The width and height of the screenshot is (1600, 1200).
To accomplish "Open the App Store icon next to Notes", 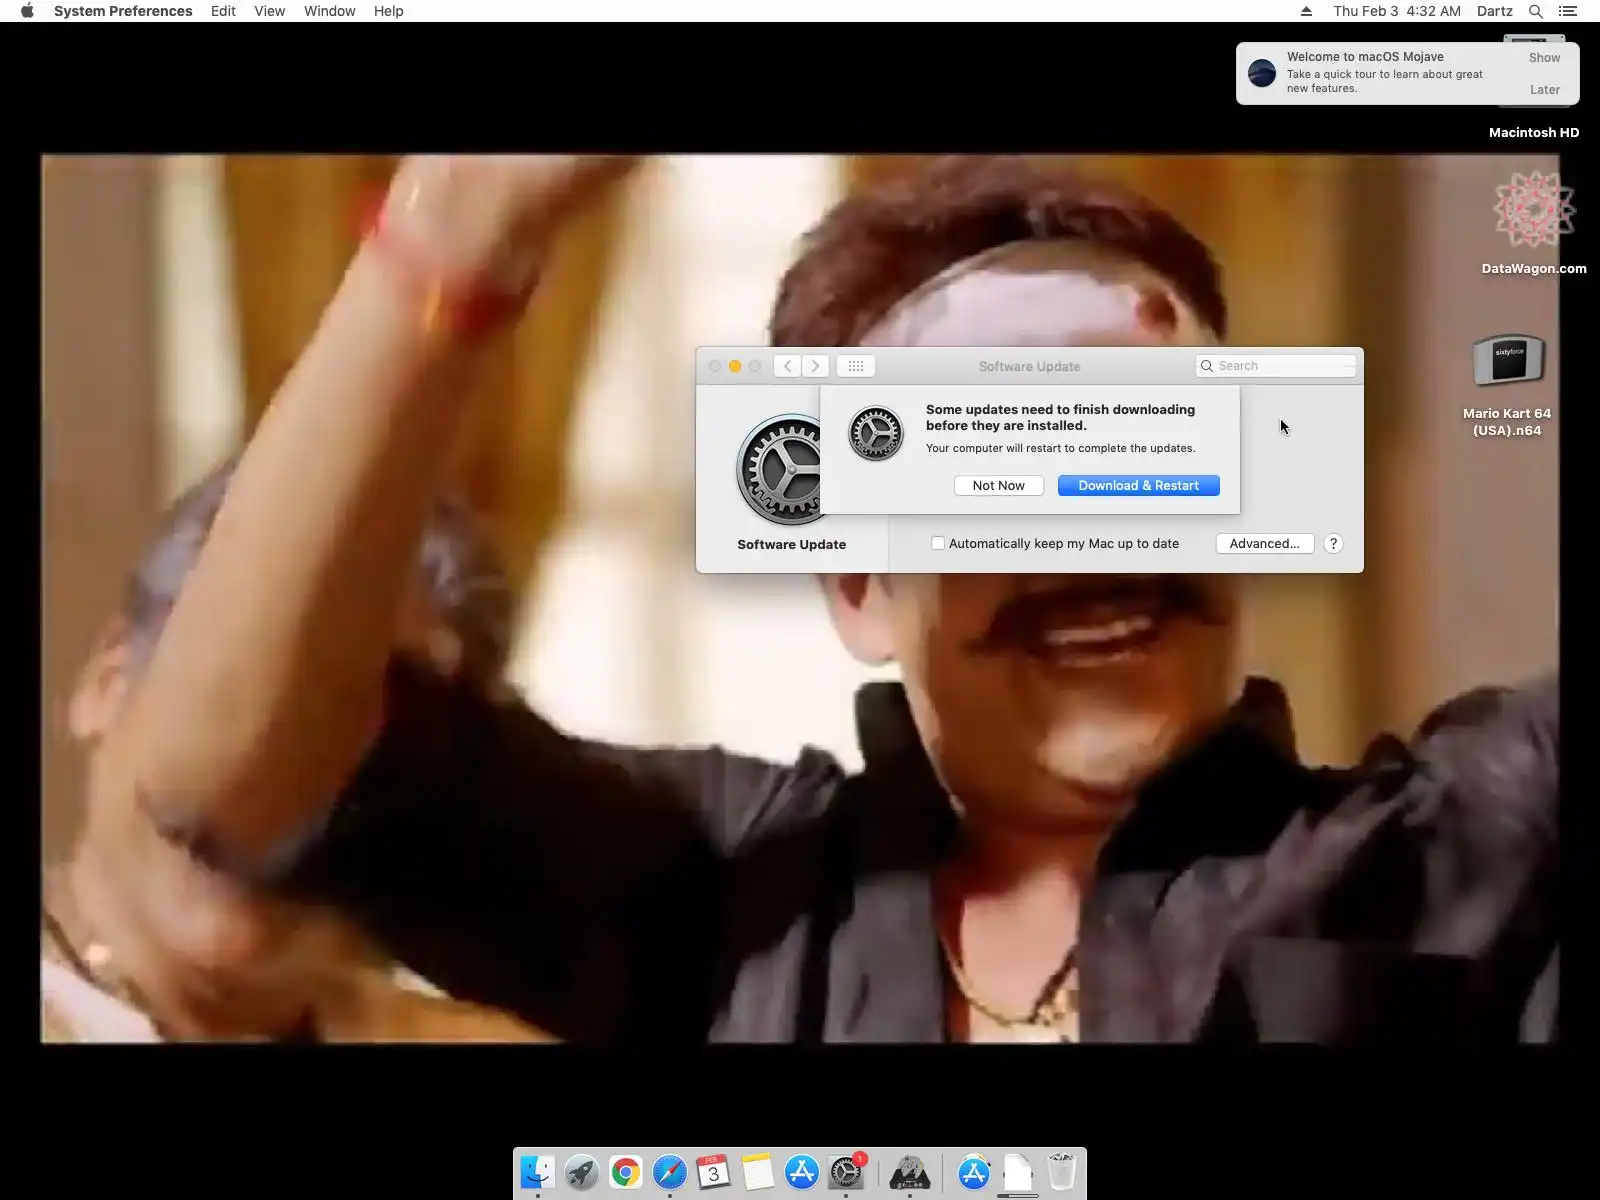I will 801,1171.
